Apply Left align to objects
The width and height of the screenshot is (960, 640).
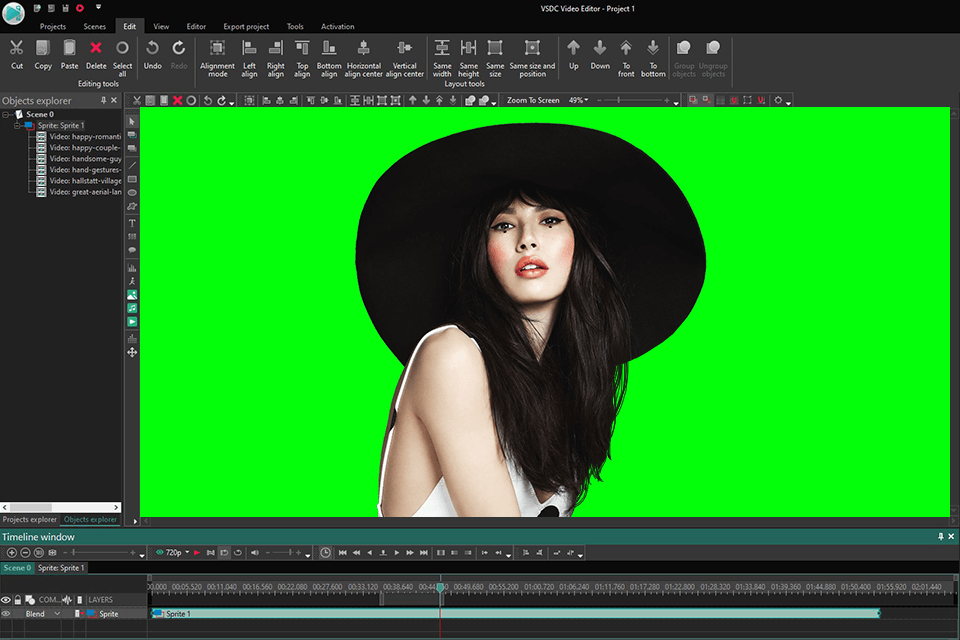(249, 58)
